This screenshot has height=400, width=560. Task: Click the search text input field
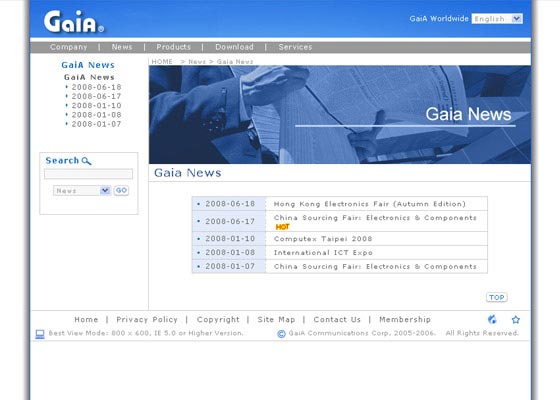coord(89,174)
